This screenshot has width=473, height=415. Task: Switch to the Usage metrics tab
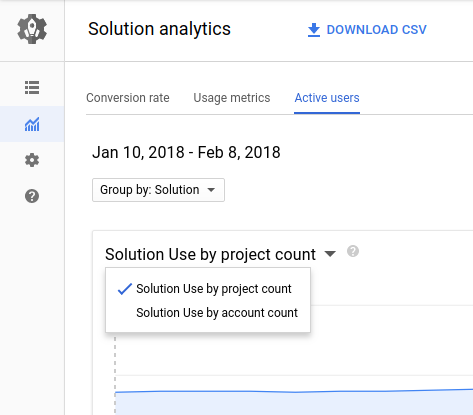tap(232, 98)
